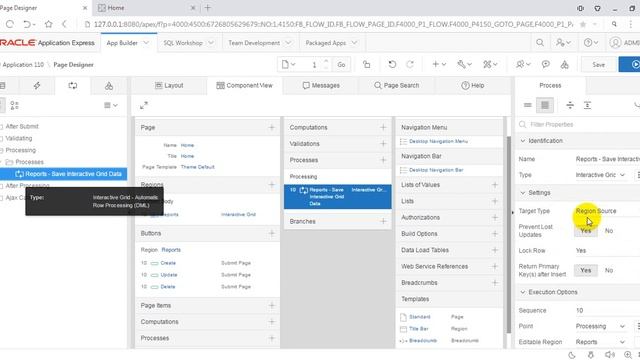Select the Processing tree tab icon

tap(73, 85)
